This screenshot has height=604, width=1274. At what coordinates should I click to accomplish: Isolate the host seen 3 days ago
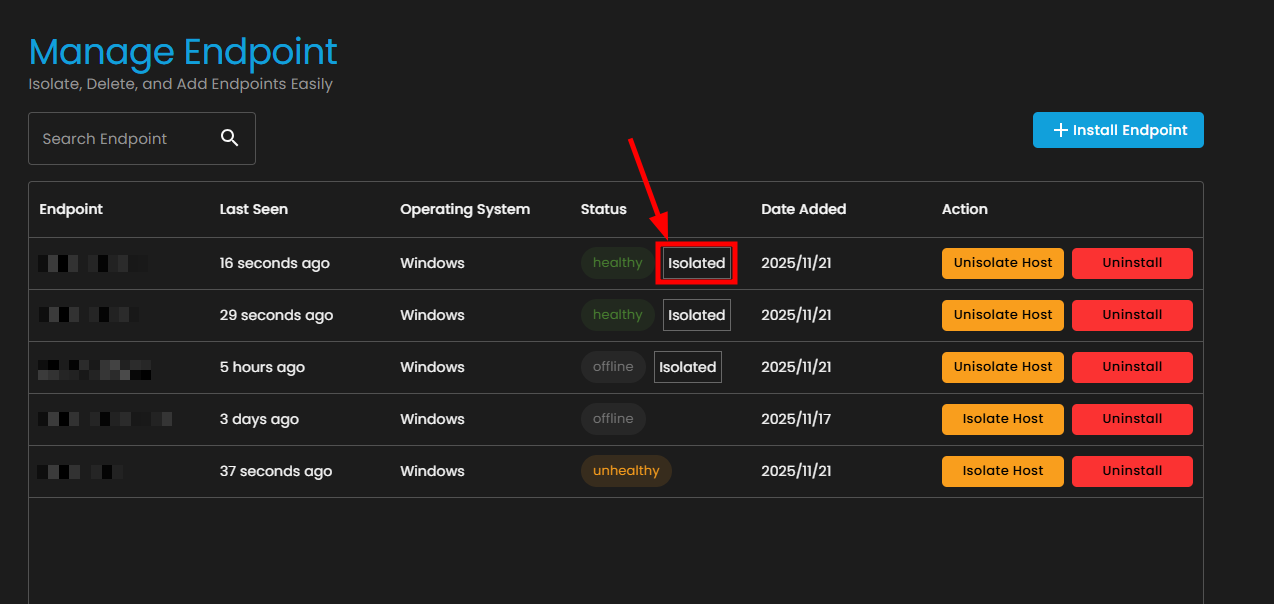[x=1002, y=419]
